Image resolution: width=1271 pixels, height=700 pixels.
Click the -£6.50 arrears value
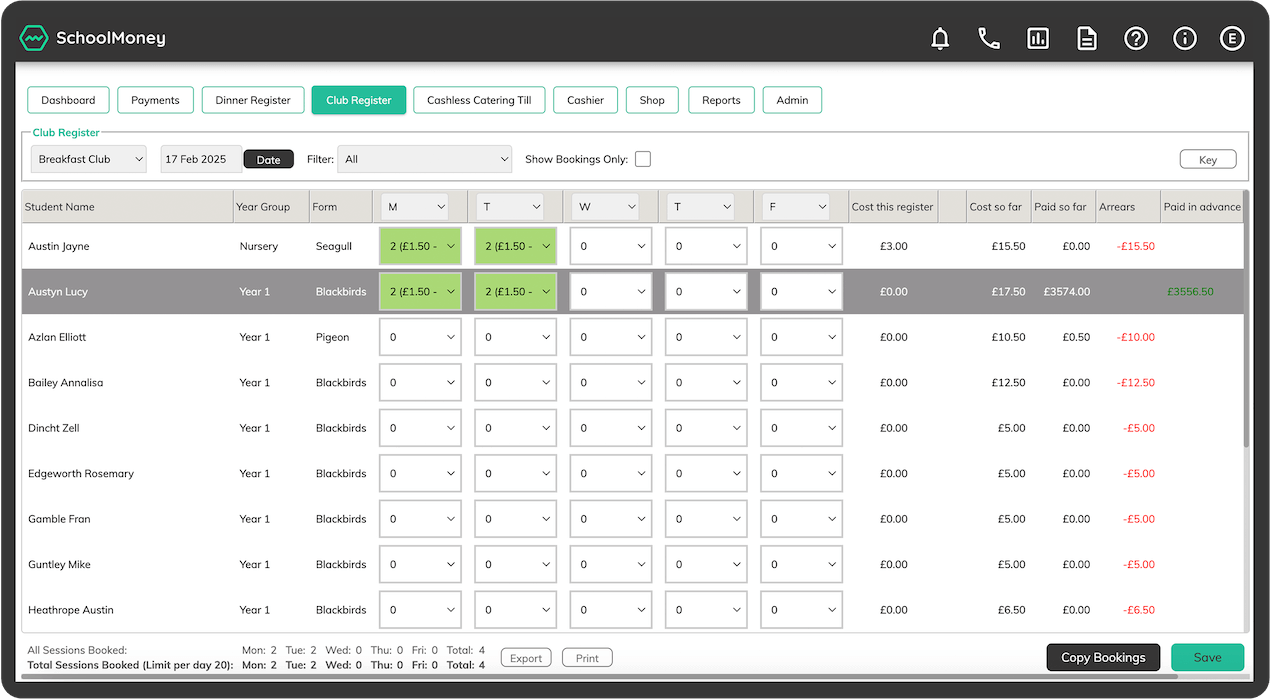1138,610
